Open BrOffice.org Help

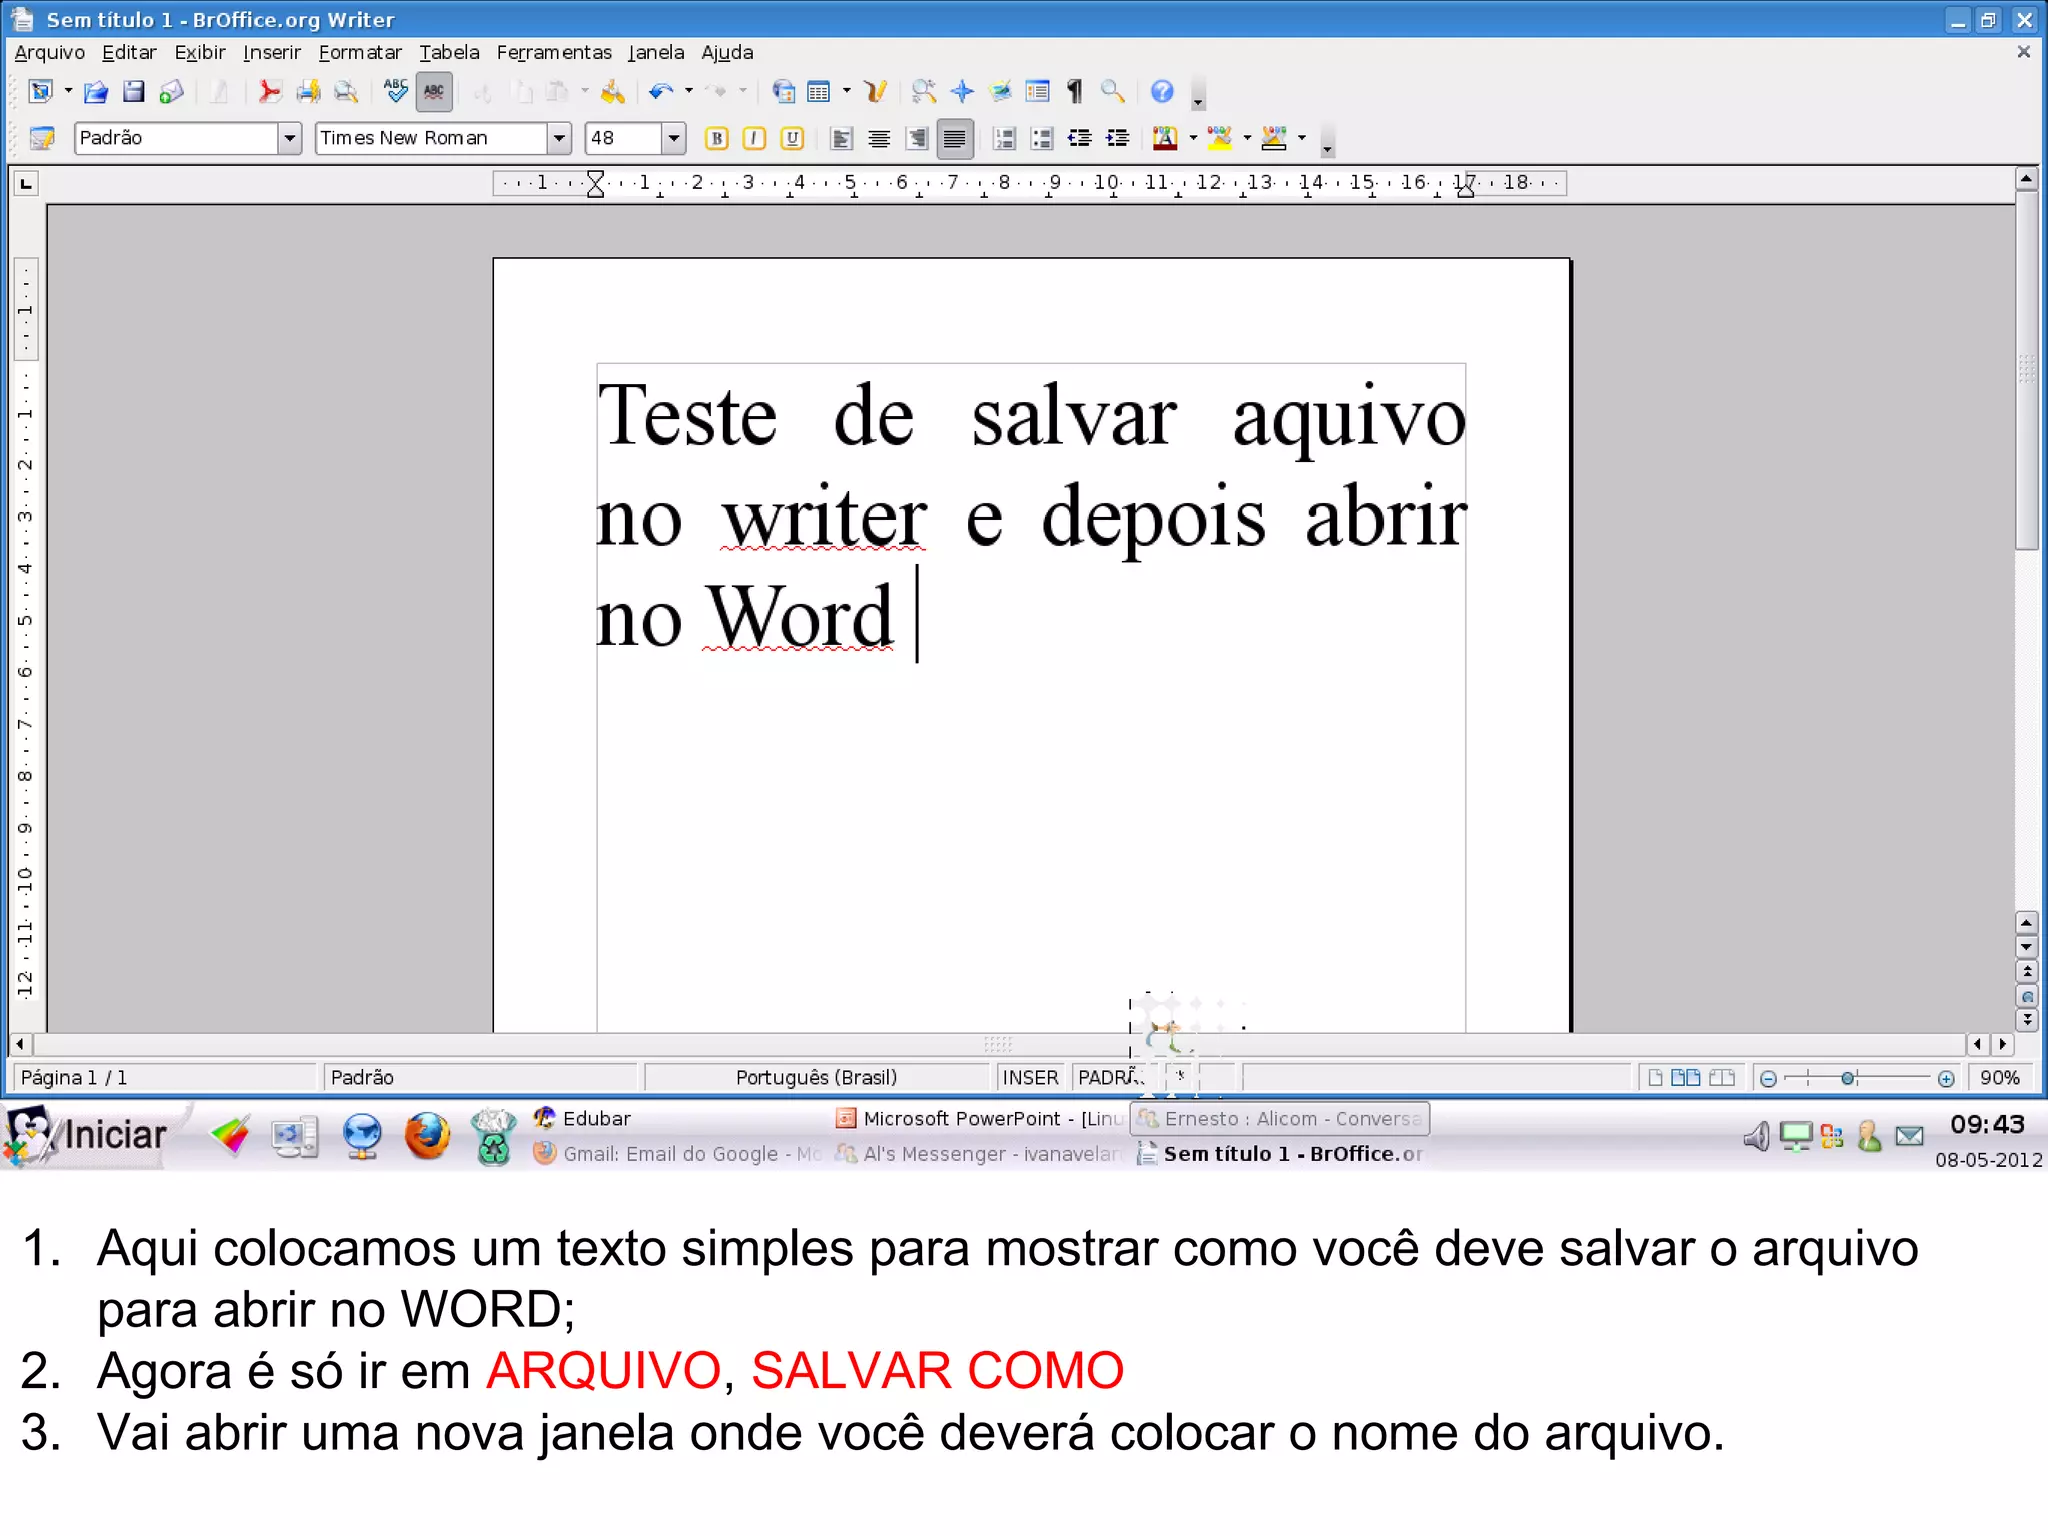coord(1162,92)
